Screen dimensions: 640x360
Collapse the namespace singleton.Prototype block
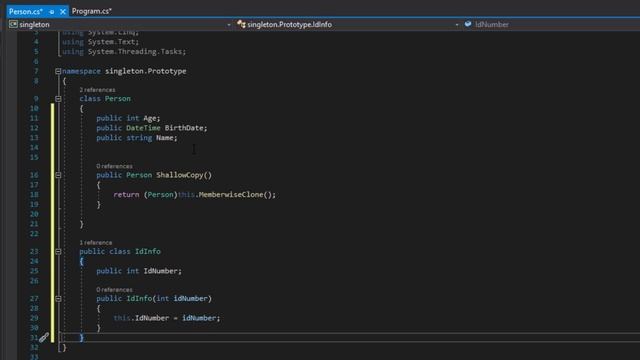[x=58, y=71]
